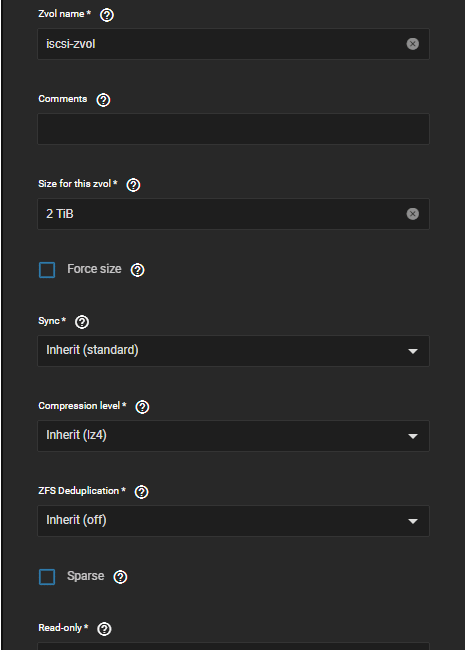Open Read-only help icon
The width and height of the screenshot is (465, 650).
click(104, 628)
